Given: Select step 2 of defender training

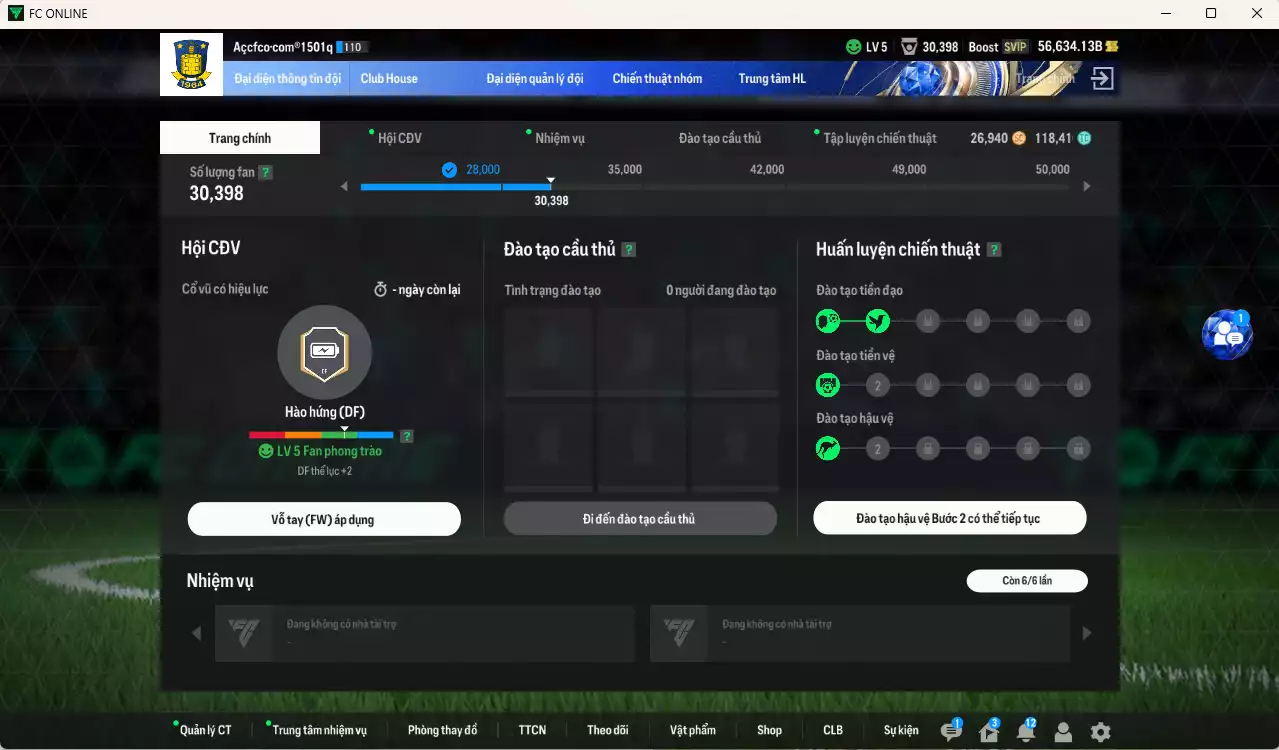Looking at the screenshot, I should coord(878,448).
